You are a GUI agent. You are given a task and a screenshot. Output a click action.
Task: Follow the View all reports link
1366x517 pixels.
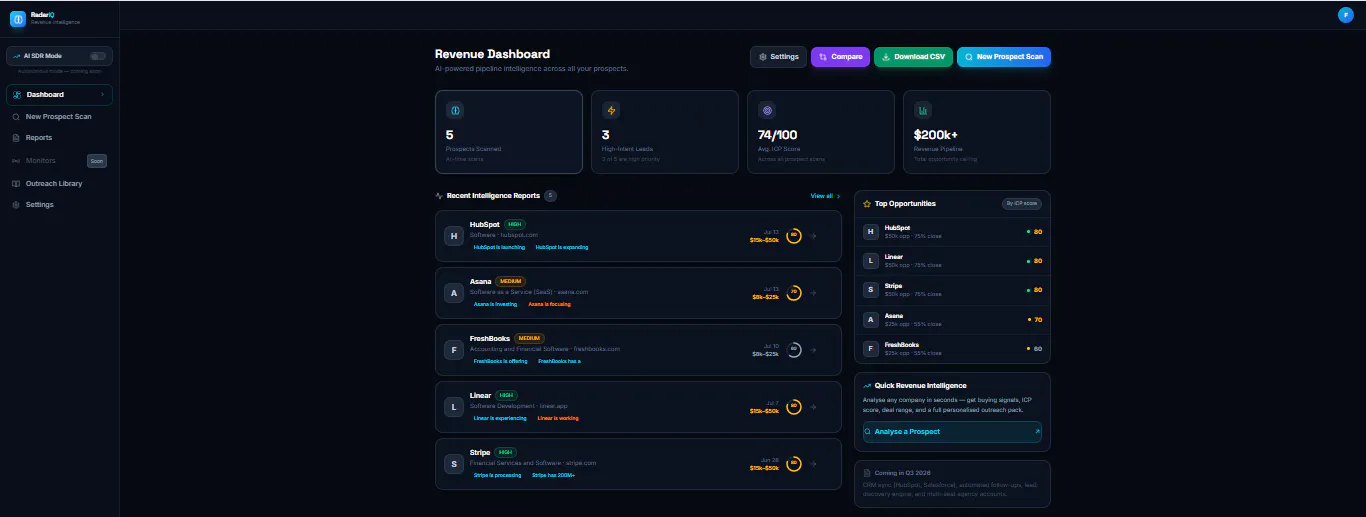tap(825, 196)
